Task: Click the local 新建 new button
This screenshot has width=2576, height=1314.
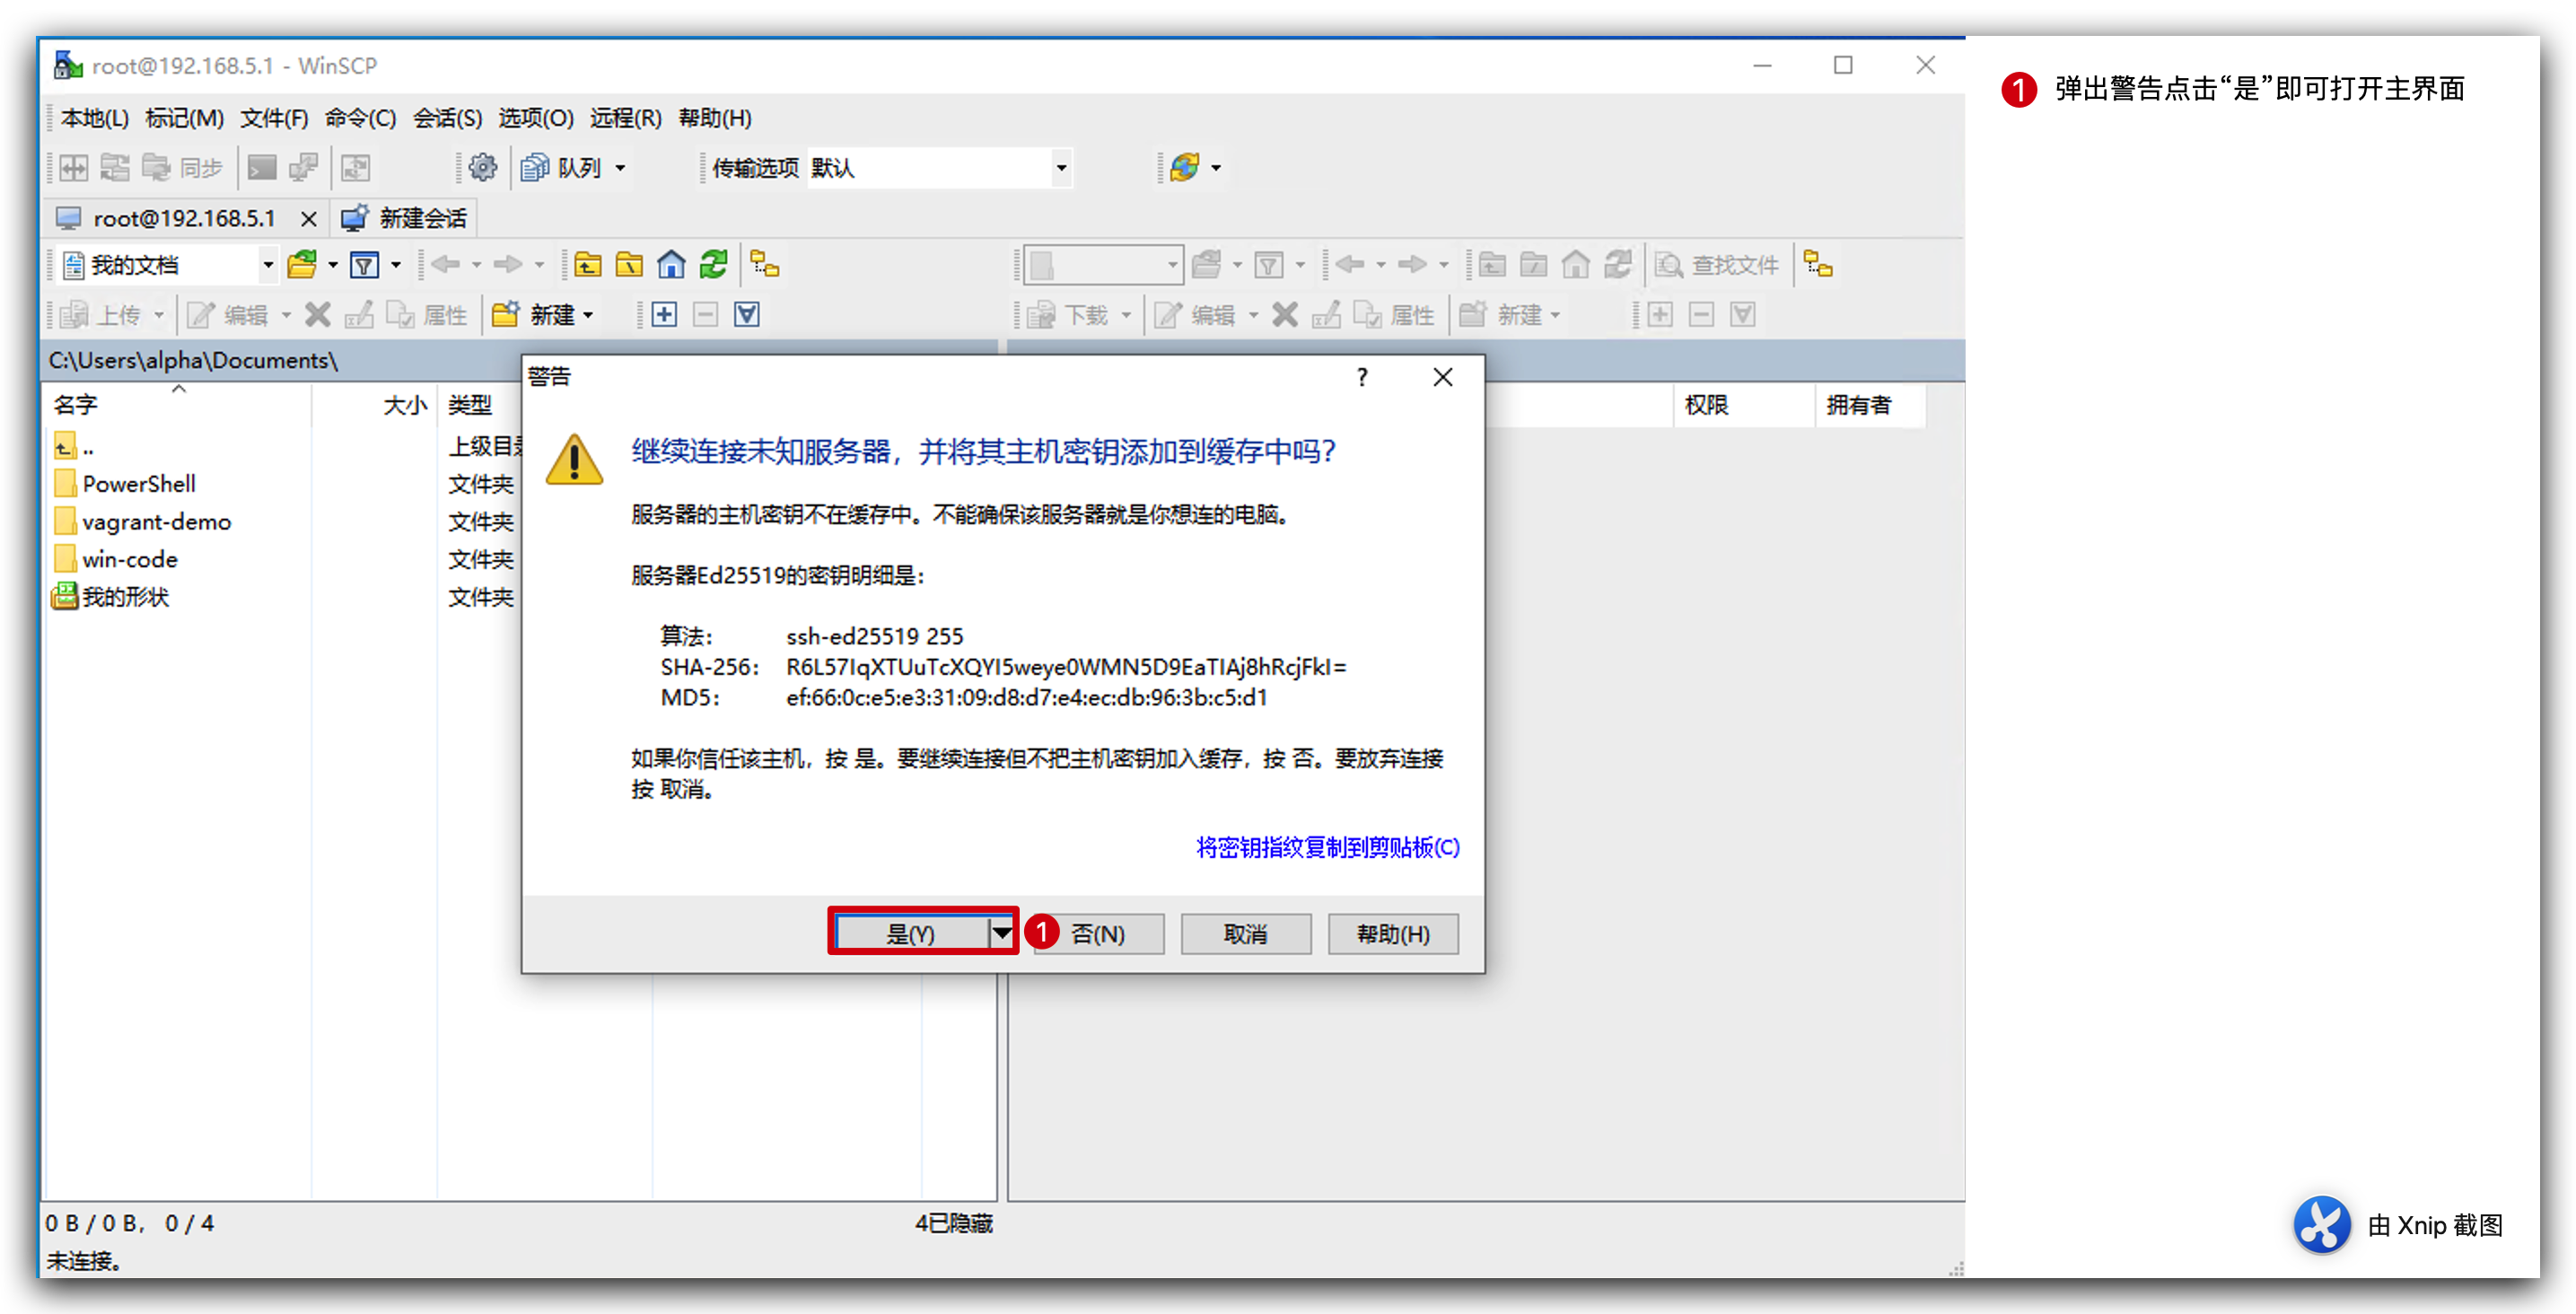Action: pos(534,315)
